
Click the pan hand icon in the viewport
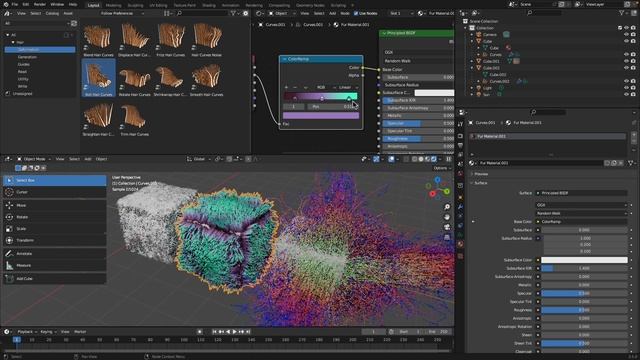tap(447, 217)
